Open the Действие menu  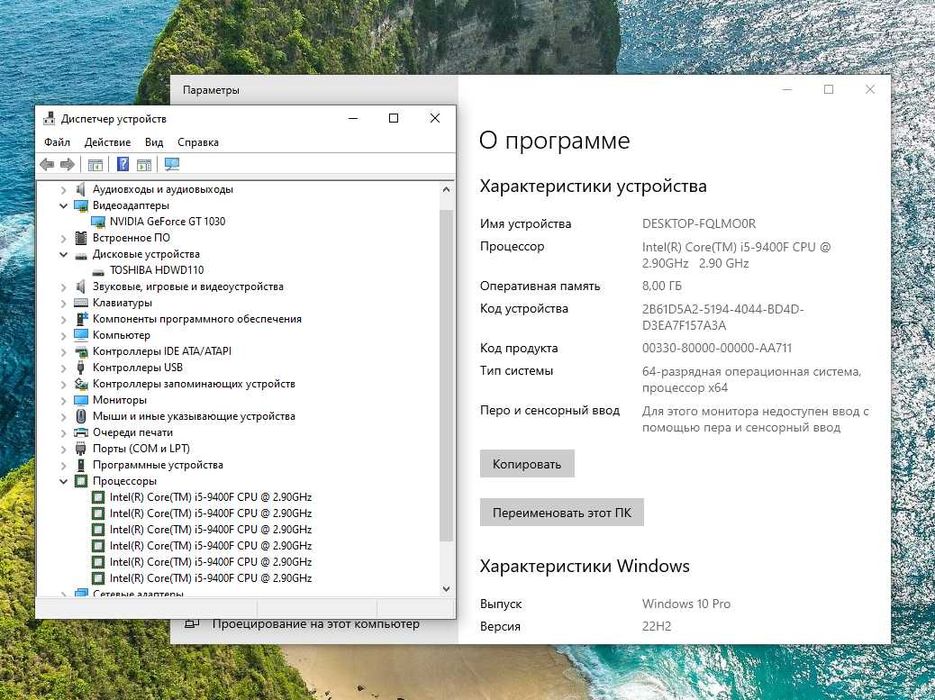point(107,142)
